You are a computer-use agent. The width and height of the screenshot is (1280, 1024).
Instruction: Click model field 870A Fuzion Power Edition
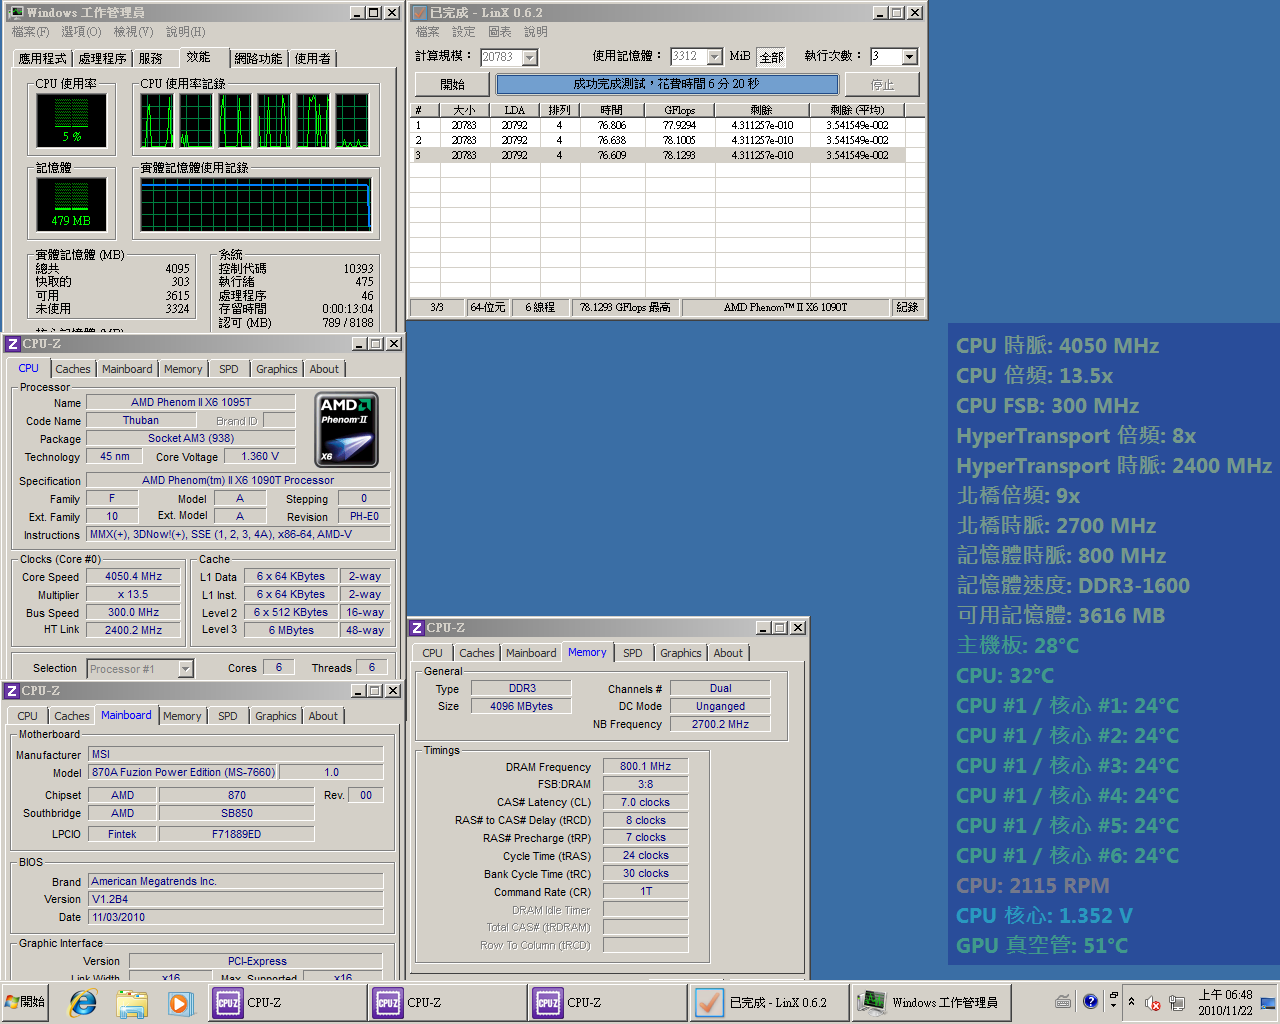pyautogui.click(x=183, y=773)
